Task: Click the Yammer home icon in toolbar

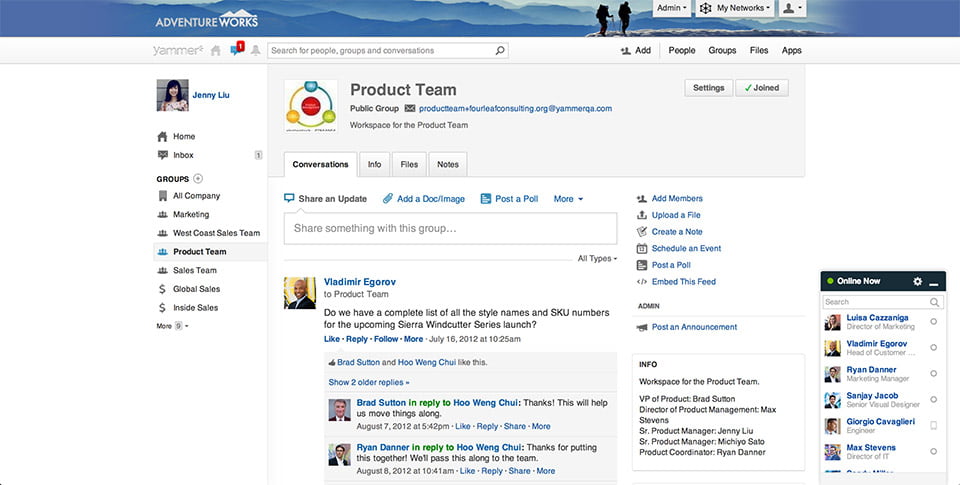Action: coord(216,51)
